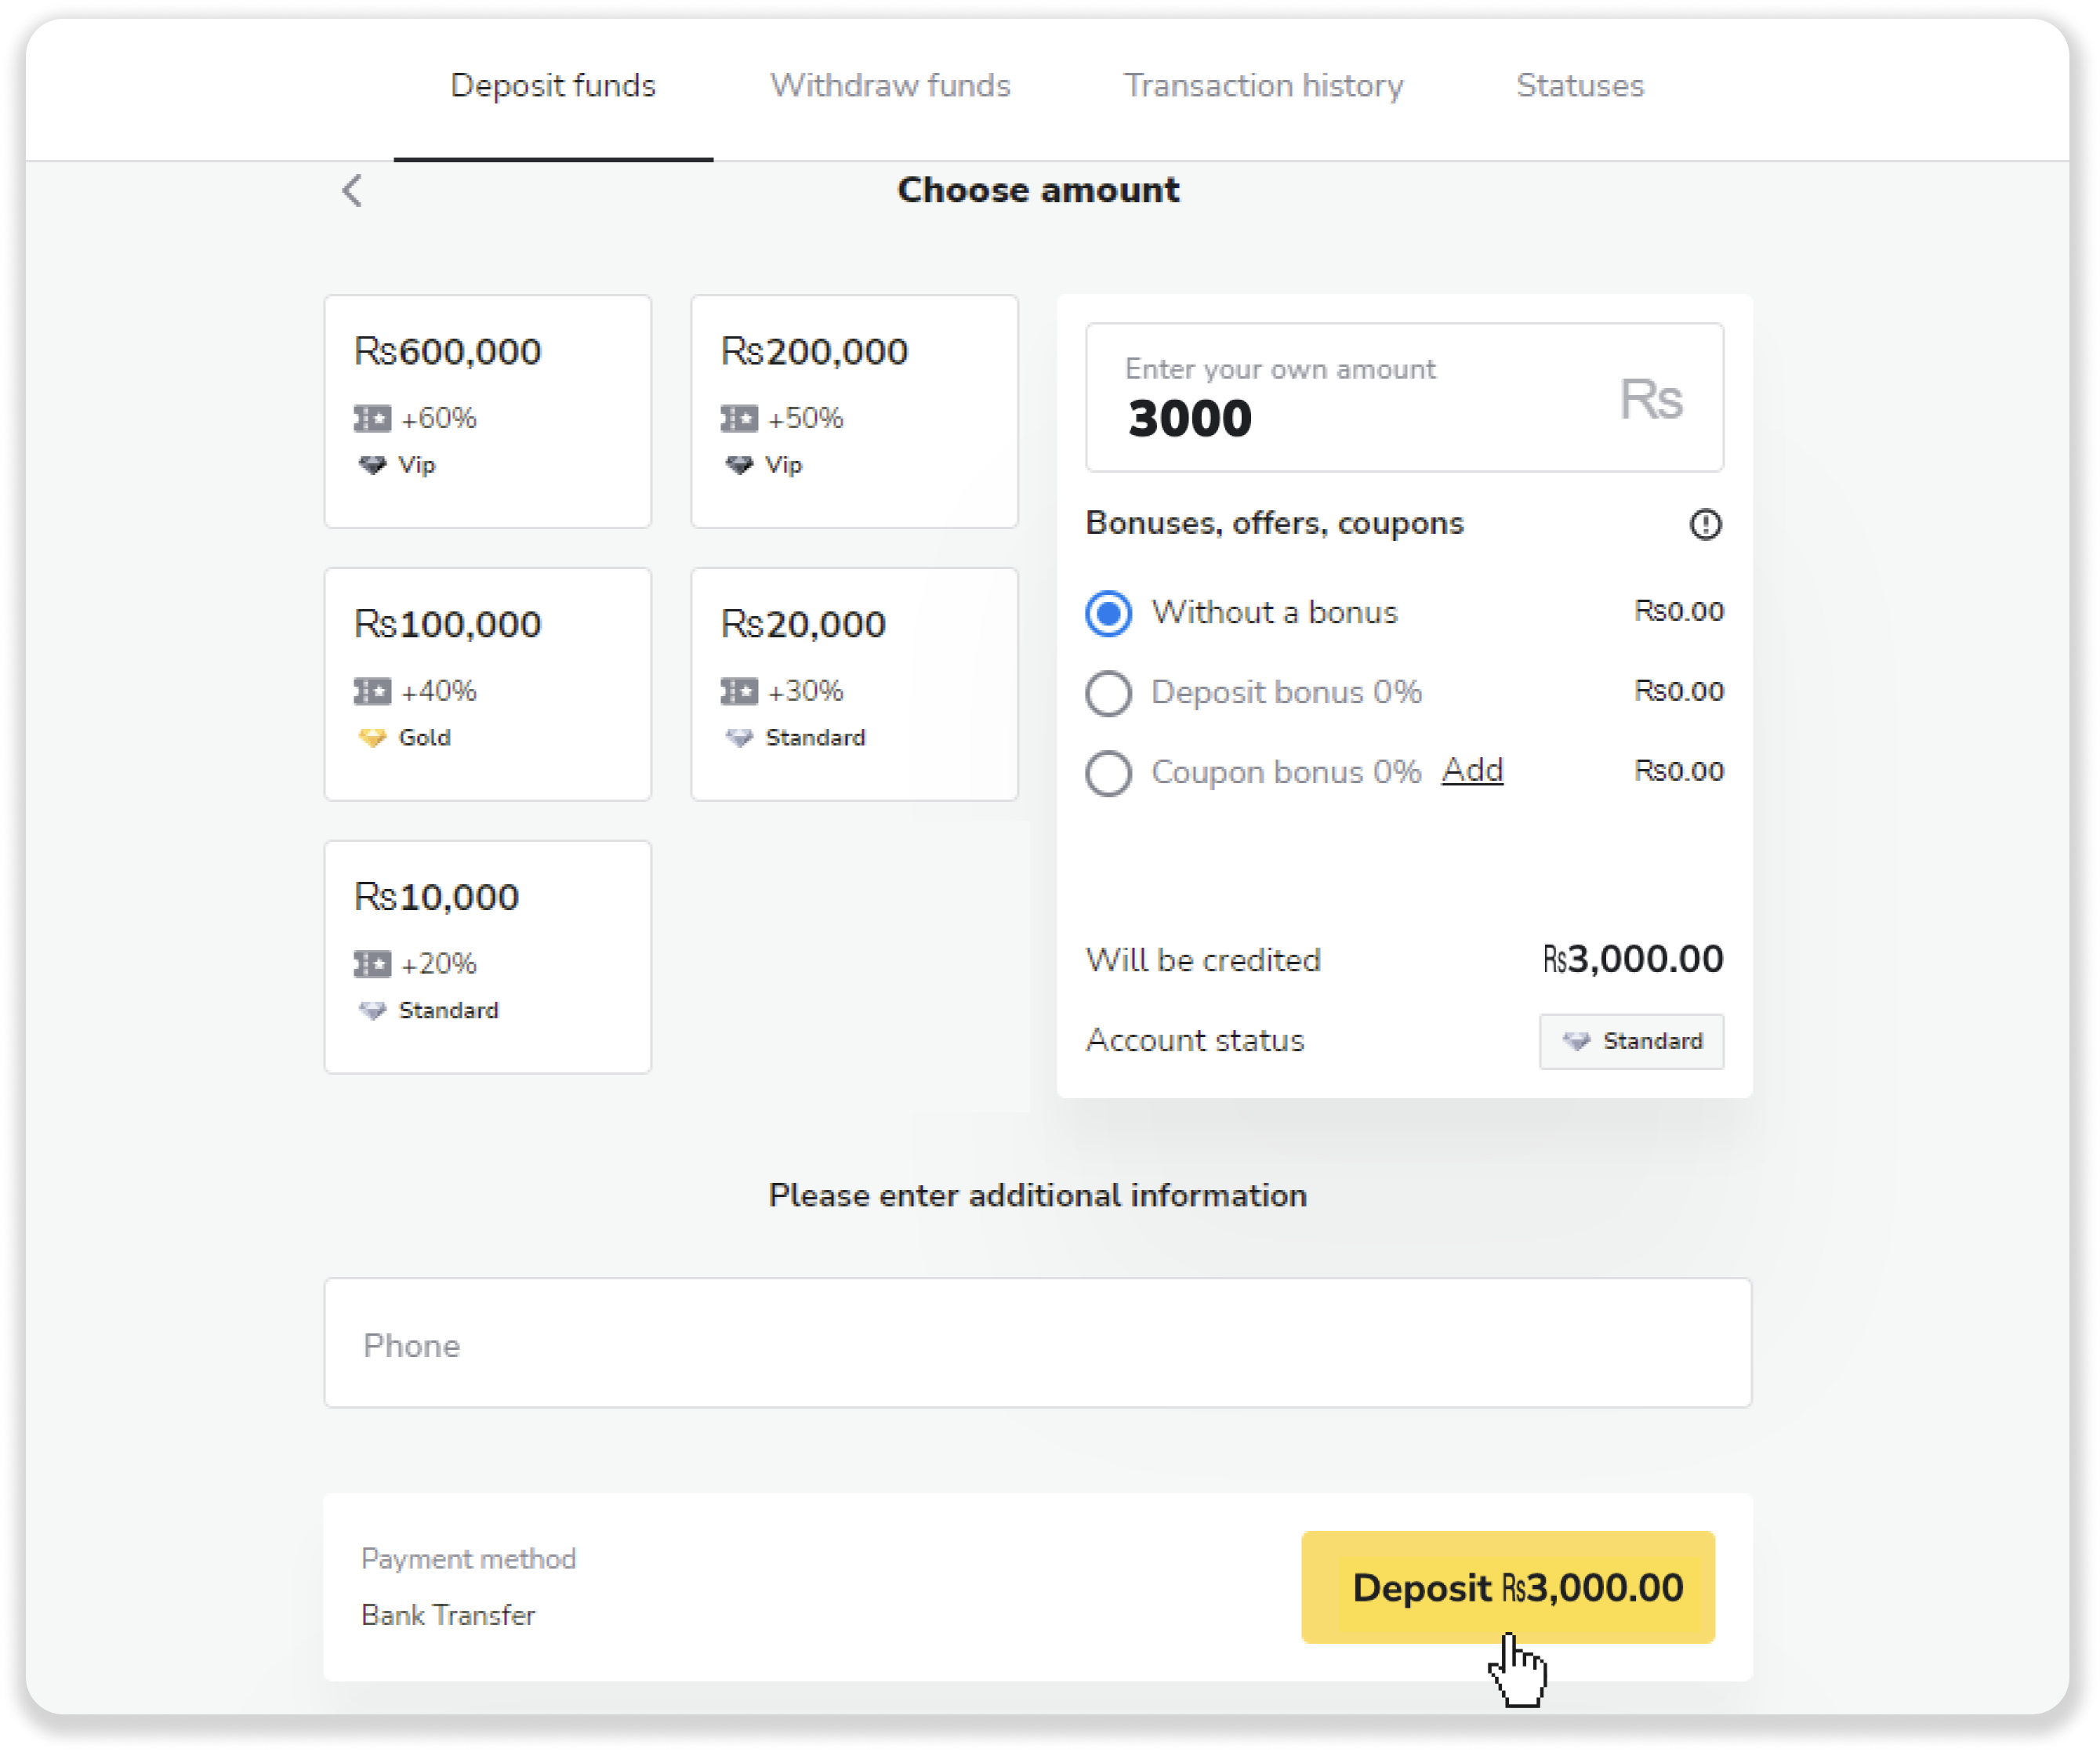This screenshot has height=1752, width=2100.
Task: Click the Add coupon link
Action: click(1472, 770)
